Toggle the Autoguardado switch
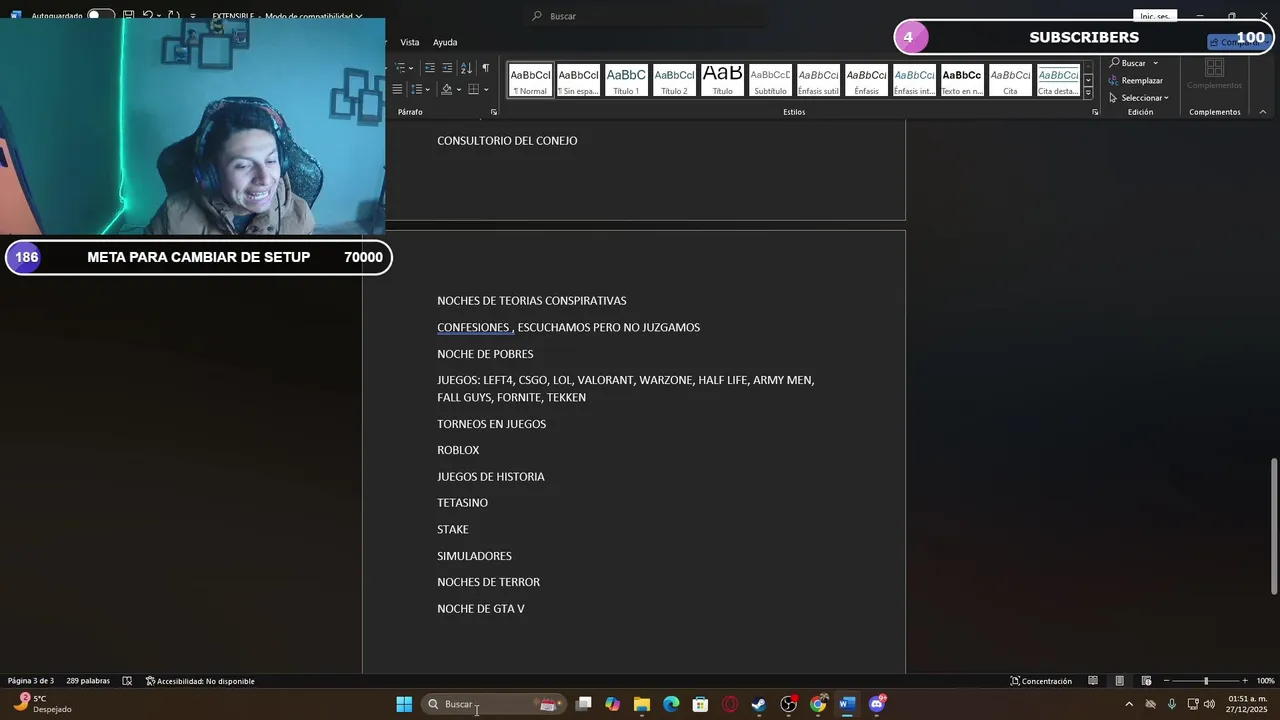The width and height of the screenshot is (1280, 720). pyautogui.click(x=100, y=16)
